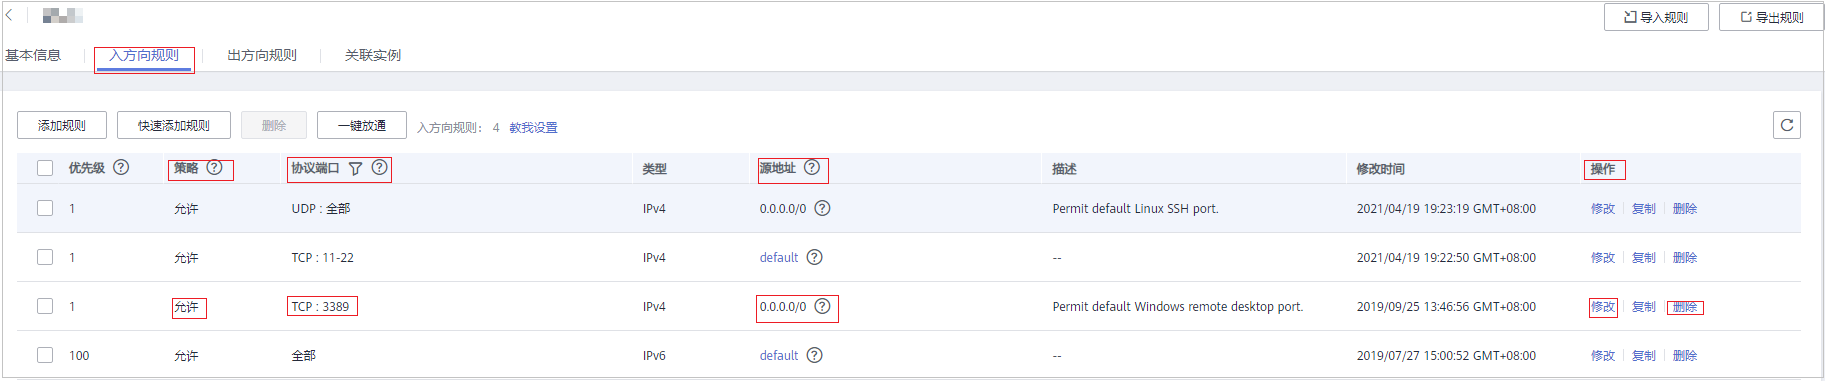Click help icon beside default in IPv6 row

tap(815, 355)
